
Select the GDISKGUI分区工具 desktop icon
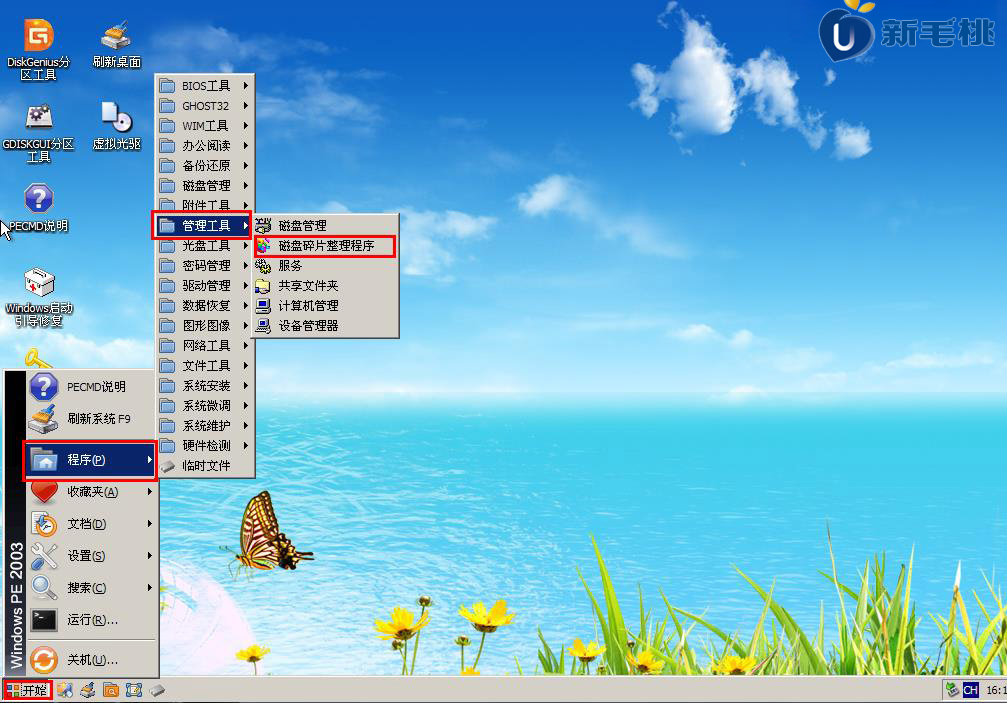39,133
